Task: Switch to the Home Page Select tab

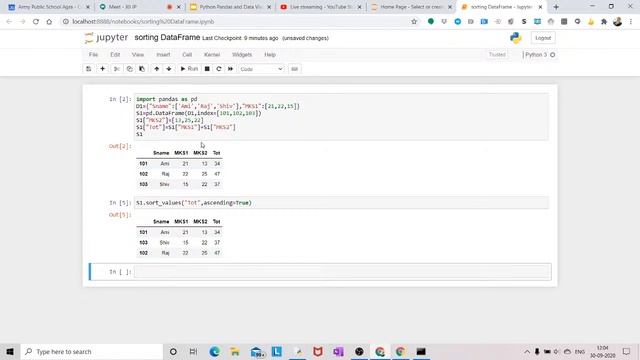Action: (x=411, y=7)
